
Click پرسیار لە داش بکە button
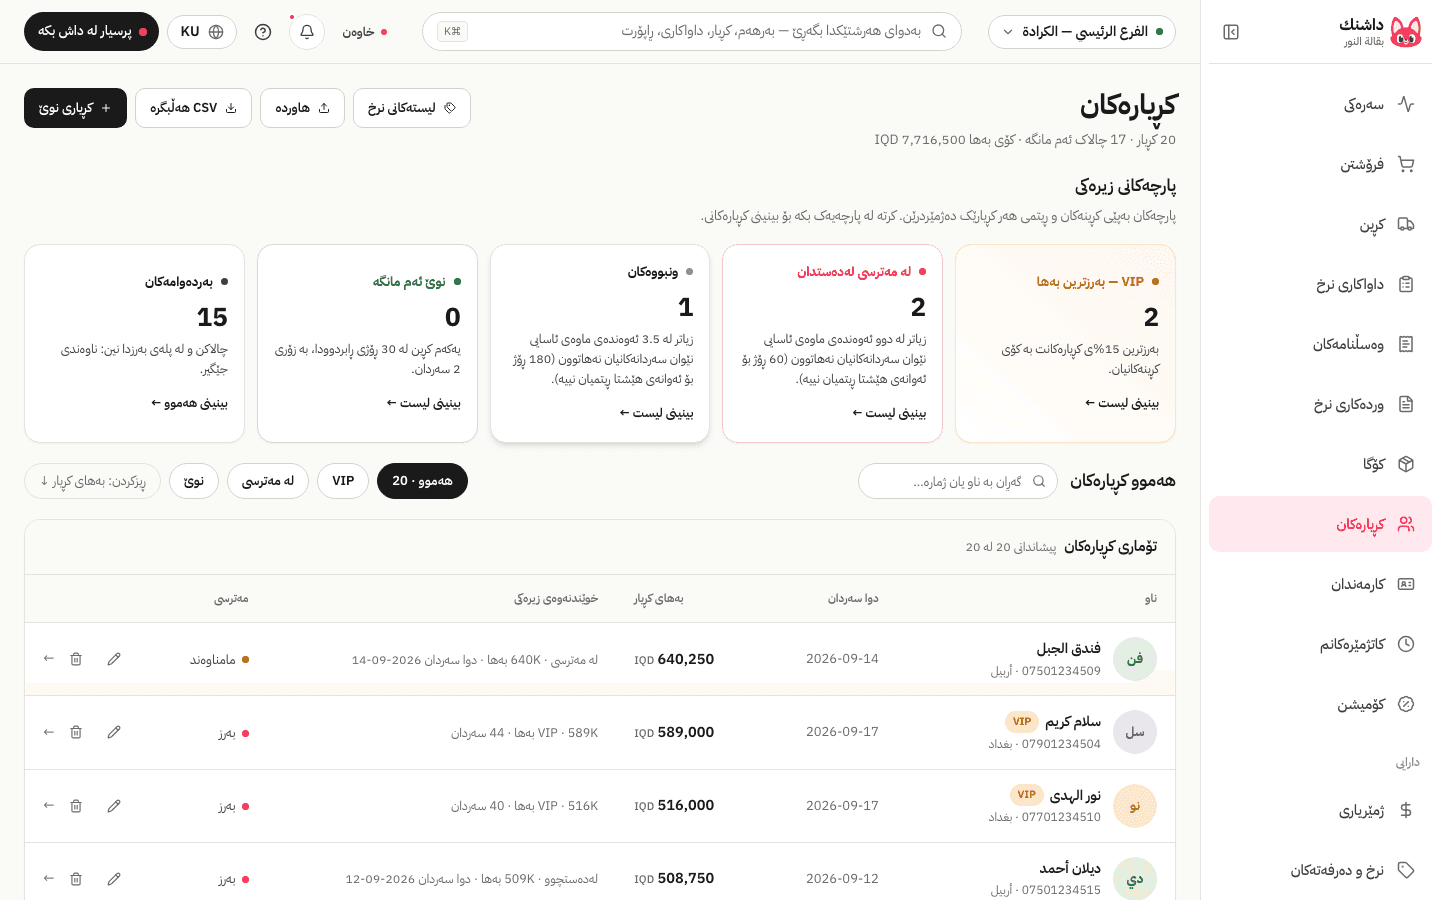pyautogui.click(x=91, y=32)
